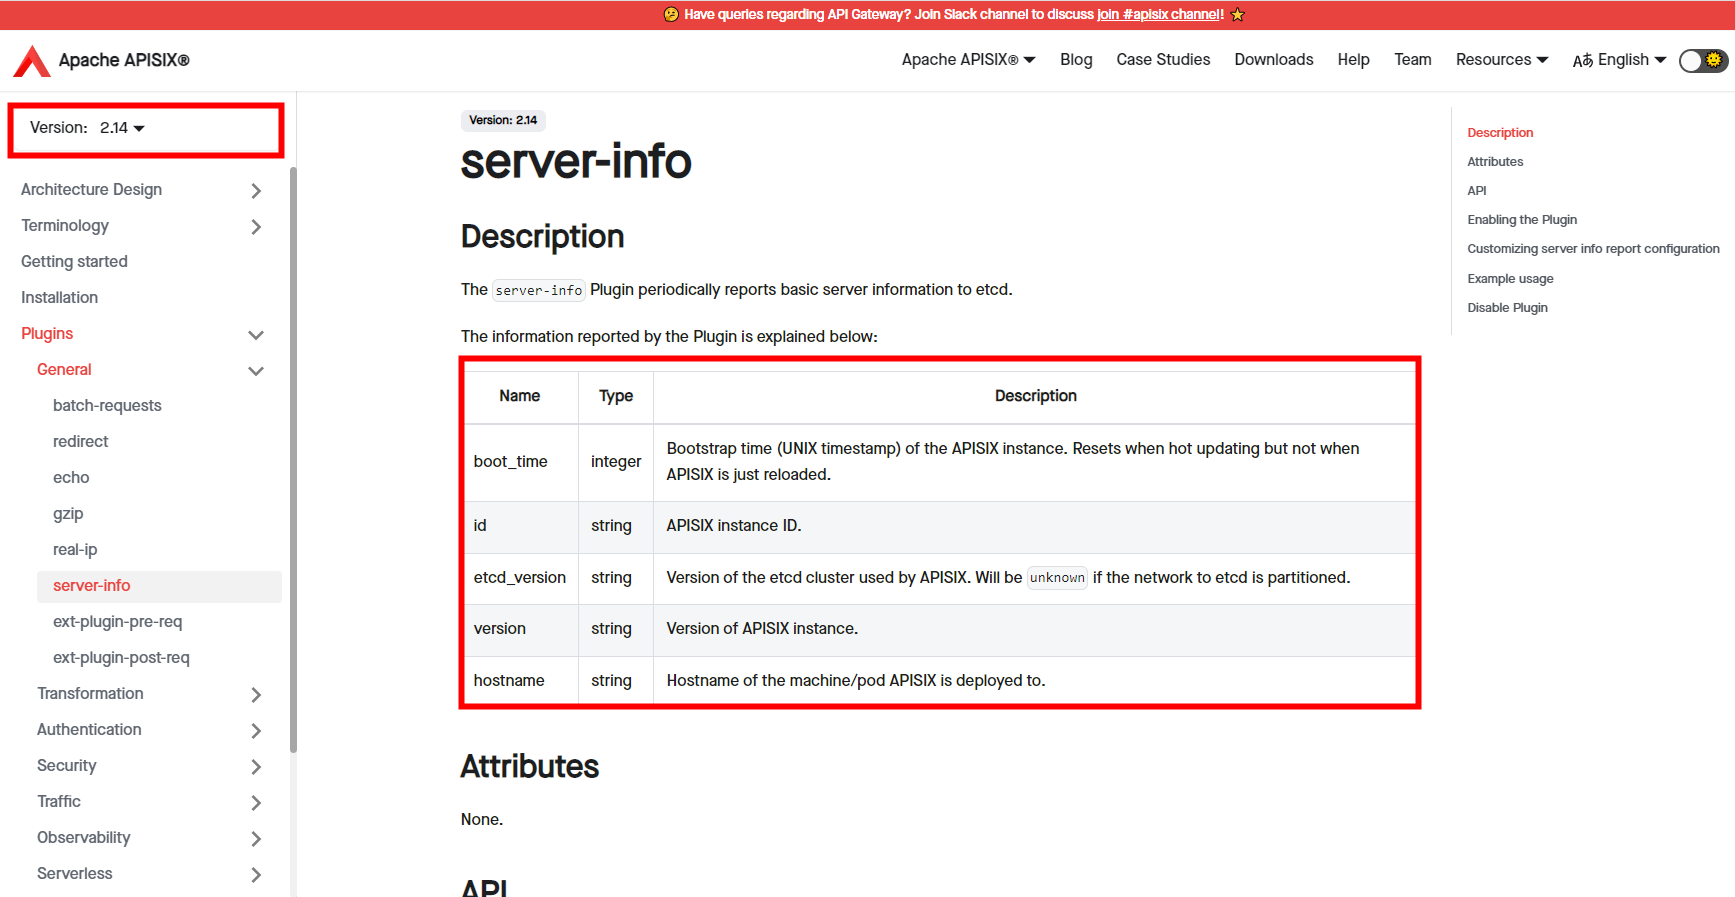The image size is (1735, 897).
Task: Open the Downloads page
Action: pyautogui.click(x=1273, y=60)
